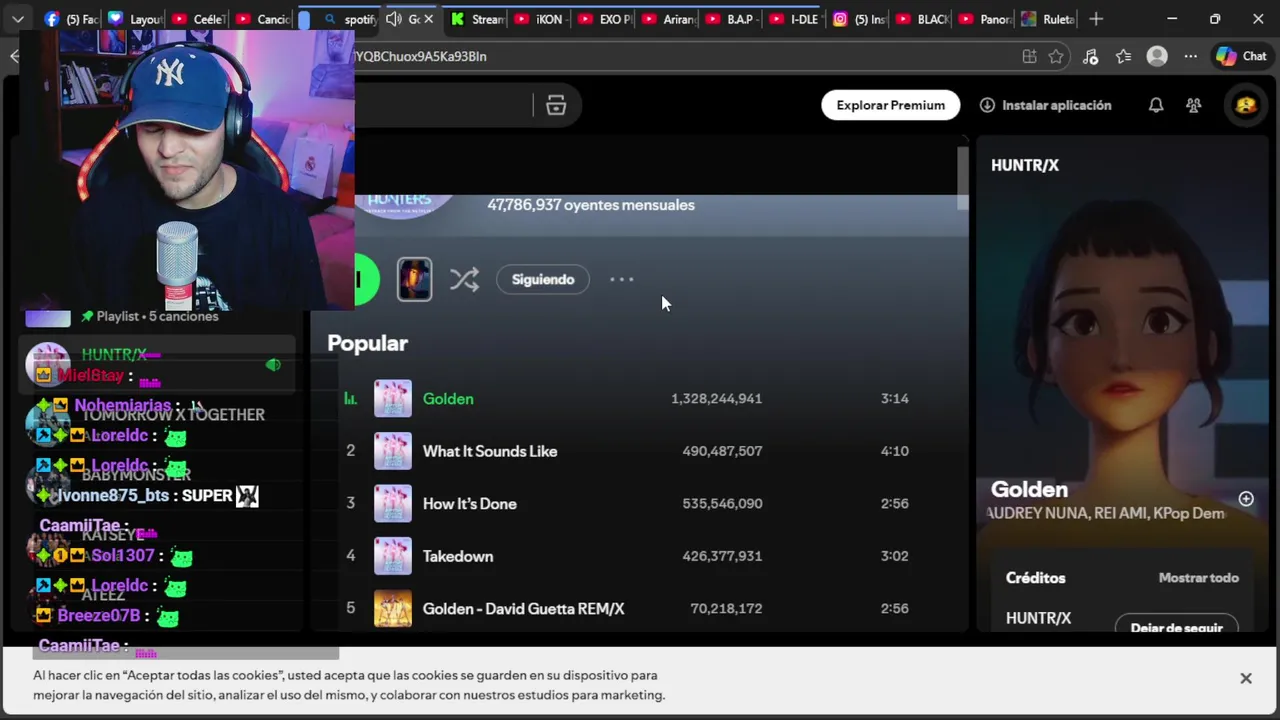
Task: Click the browser profile avatar icon
Action: click(x=1157, y=57)
